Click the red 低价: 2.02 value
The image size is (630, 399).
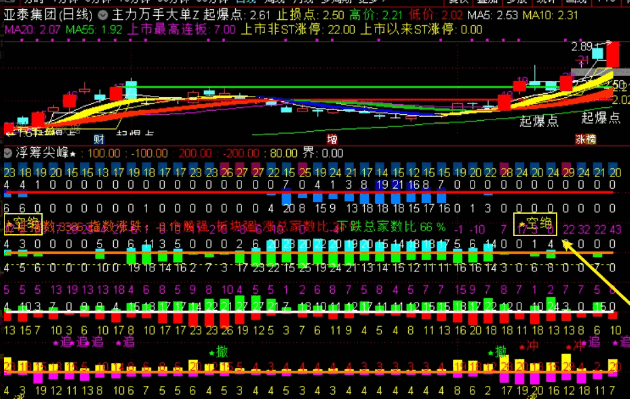[436, 15]
